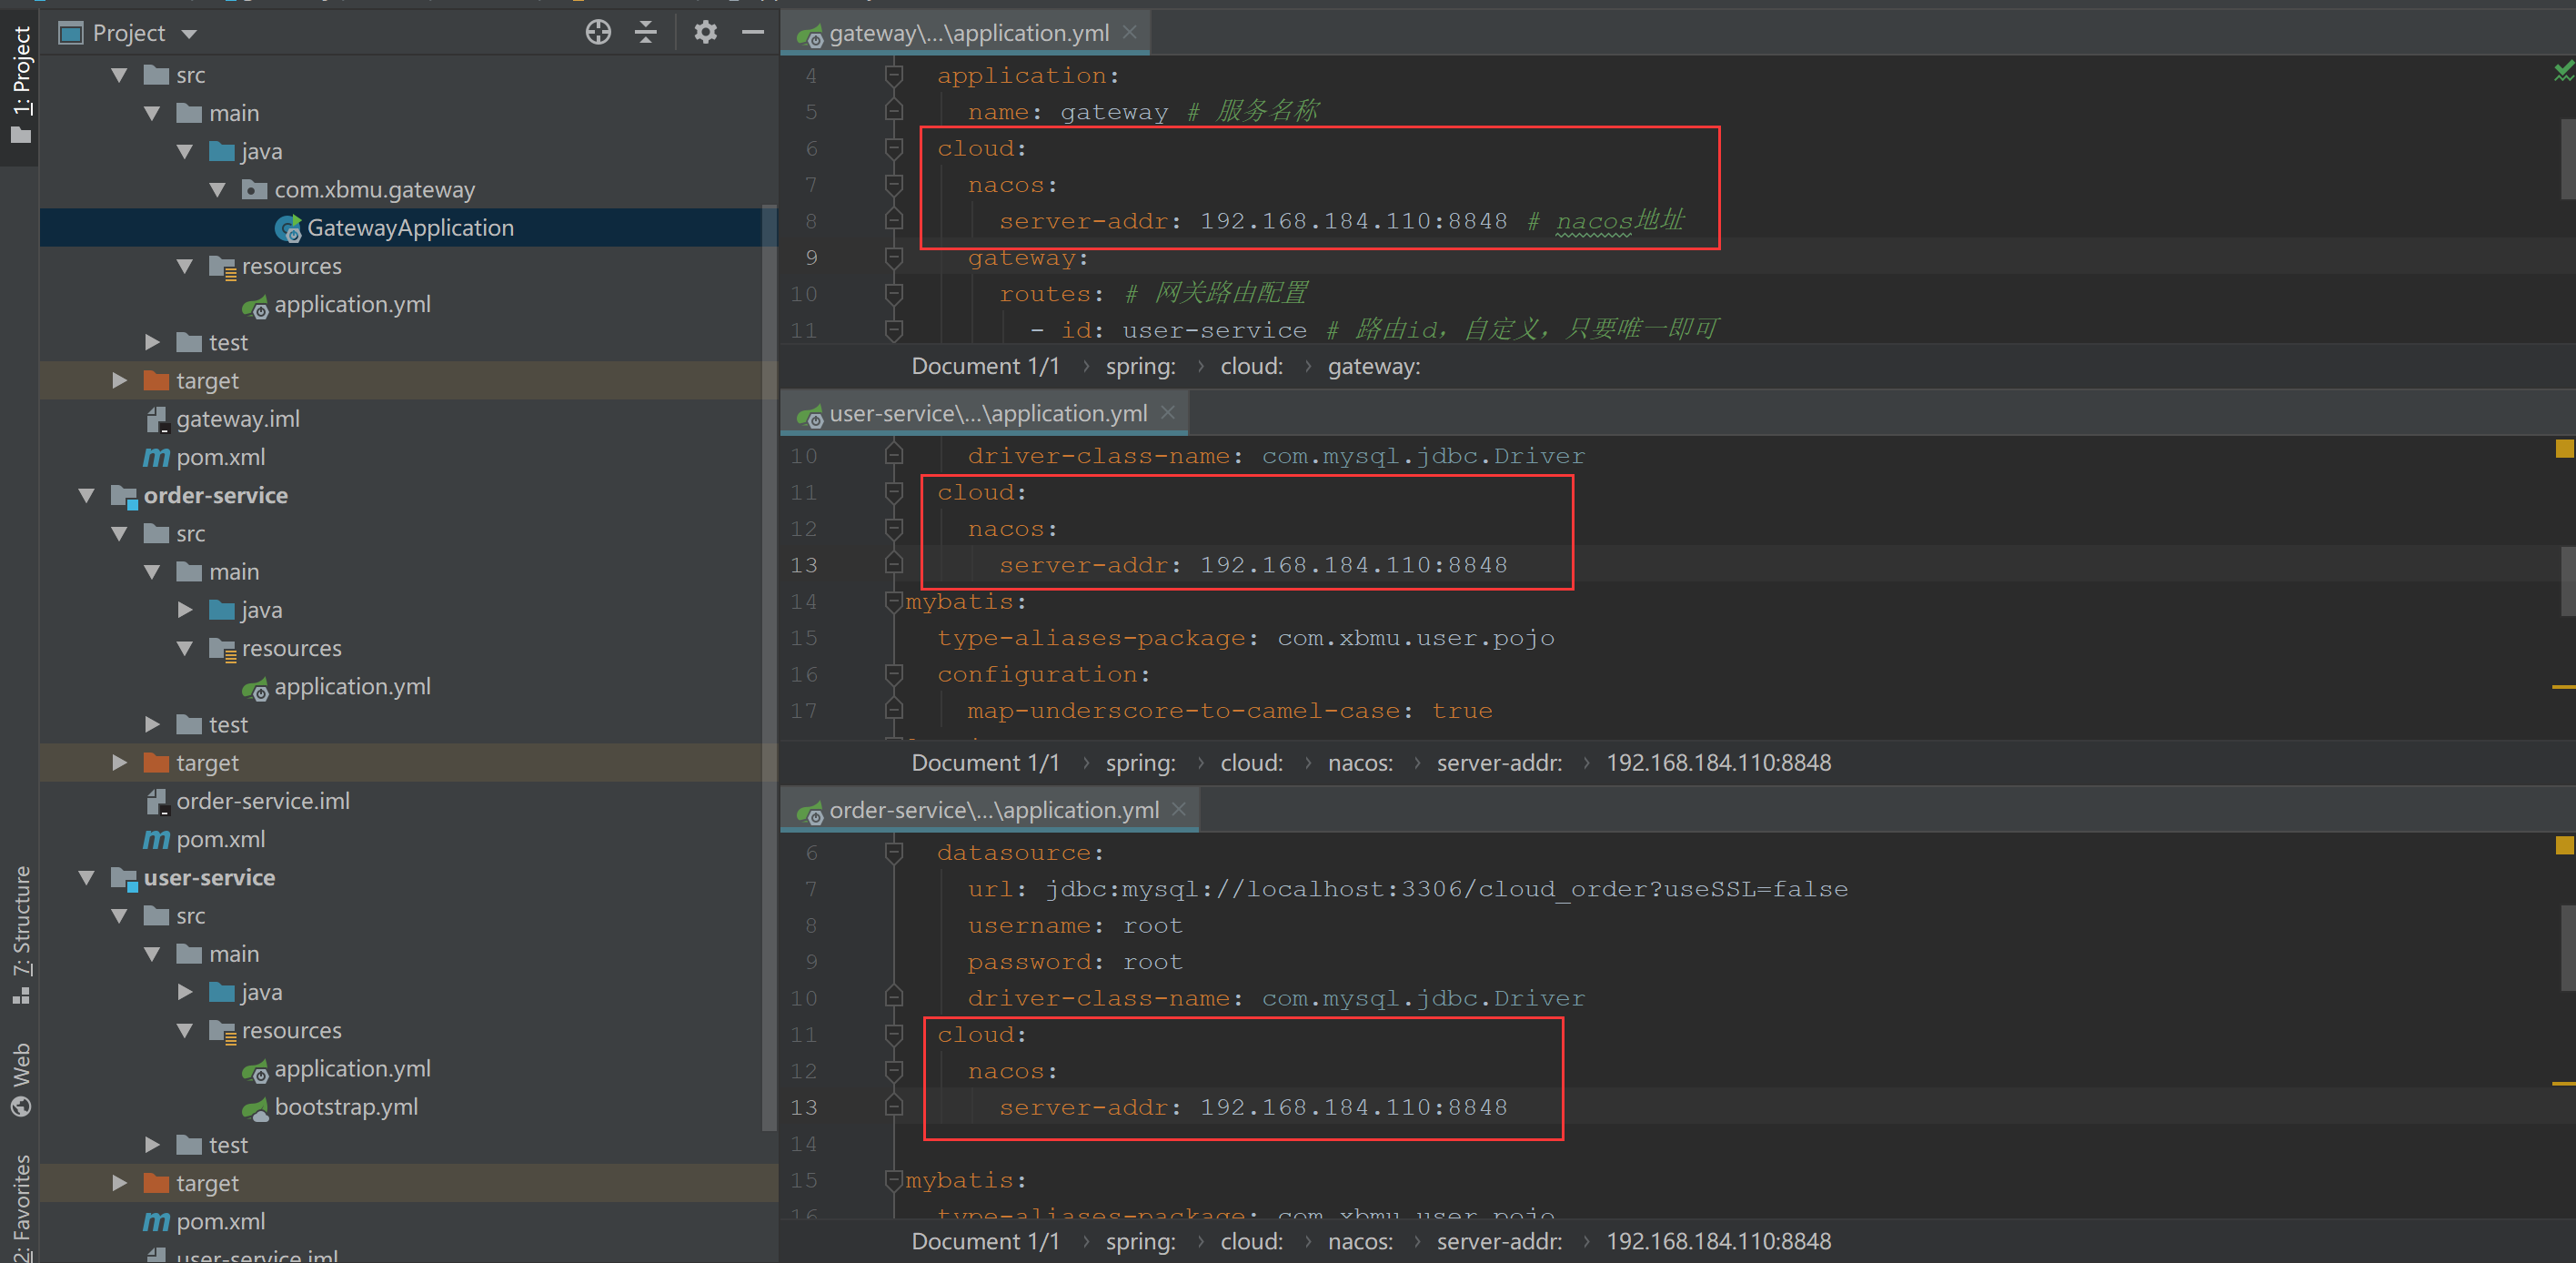2576x1263 pixels.
Task: Fold mybatis block in user-service editor line 14
Action: coord(894,601)
